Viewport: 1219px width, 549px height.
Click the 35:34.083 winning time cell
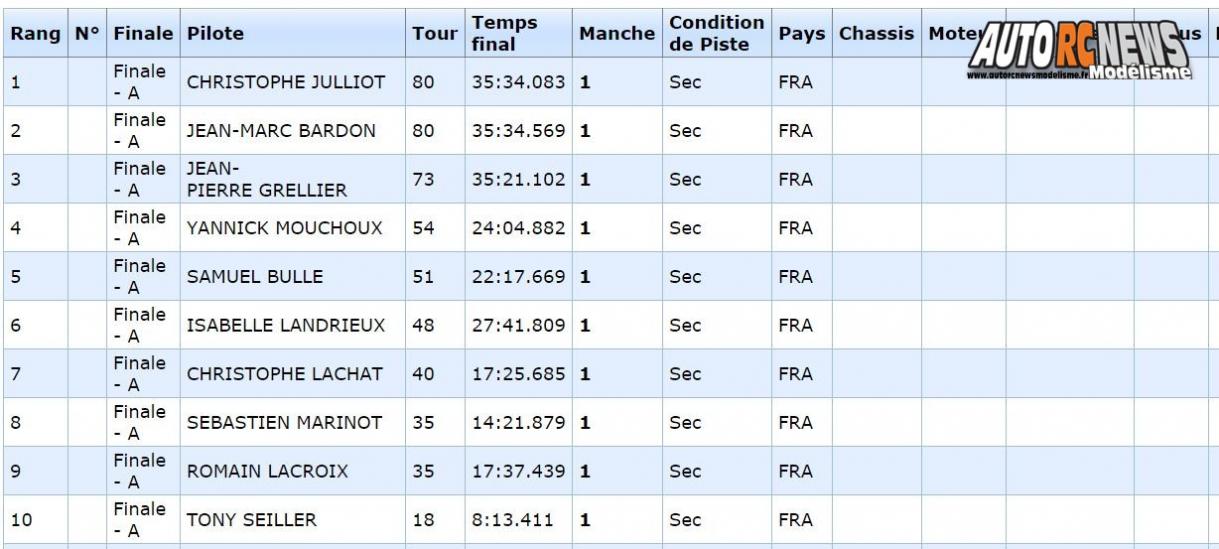point(518,82)
